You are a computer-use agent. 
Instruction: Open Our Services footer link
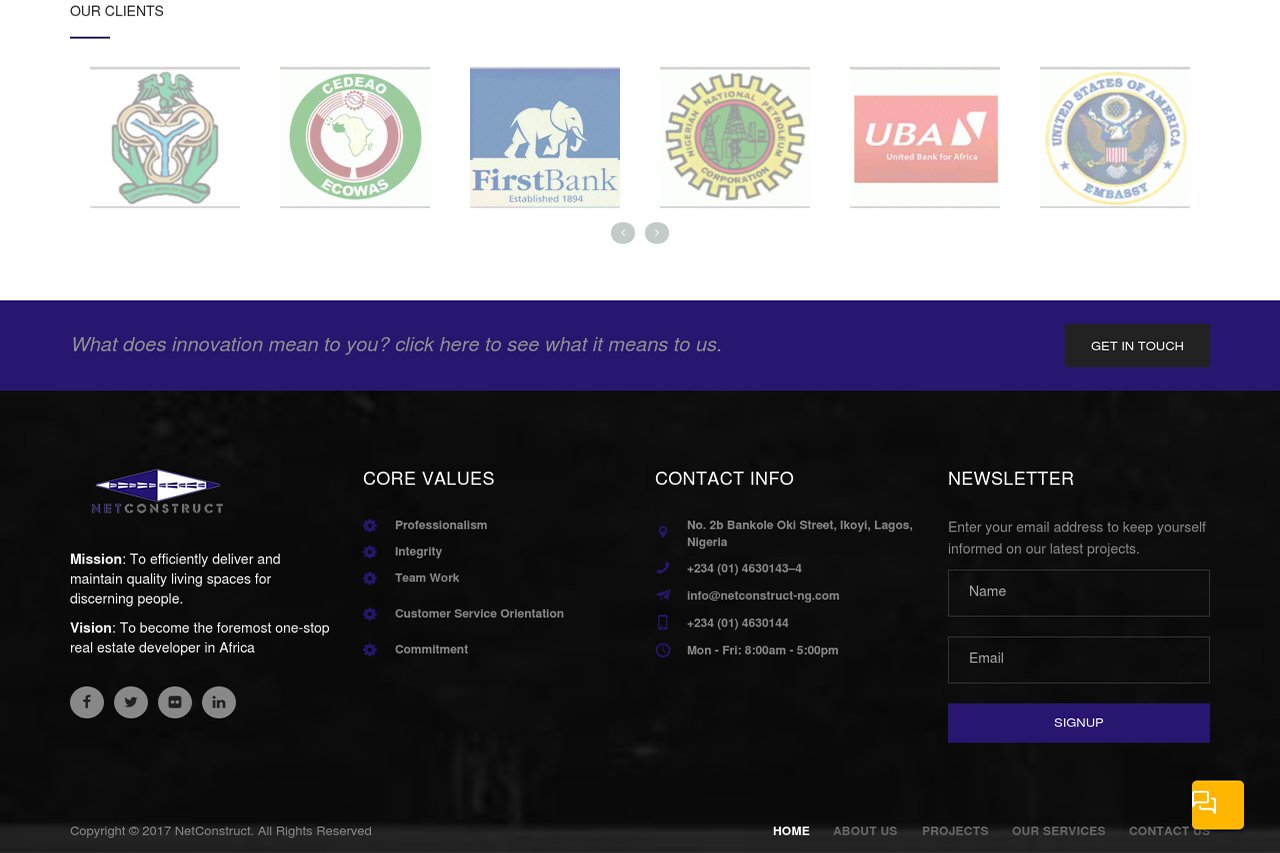click(1058, 831)
